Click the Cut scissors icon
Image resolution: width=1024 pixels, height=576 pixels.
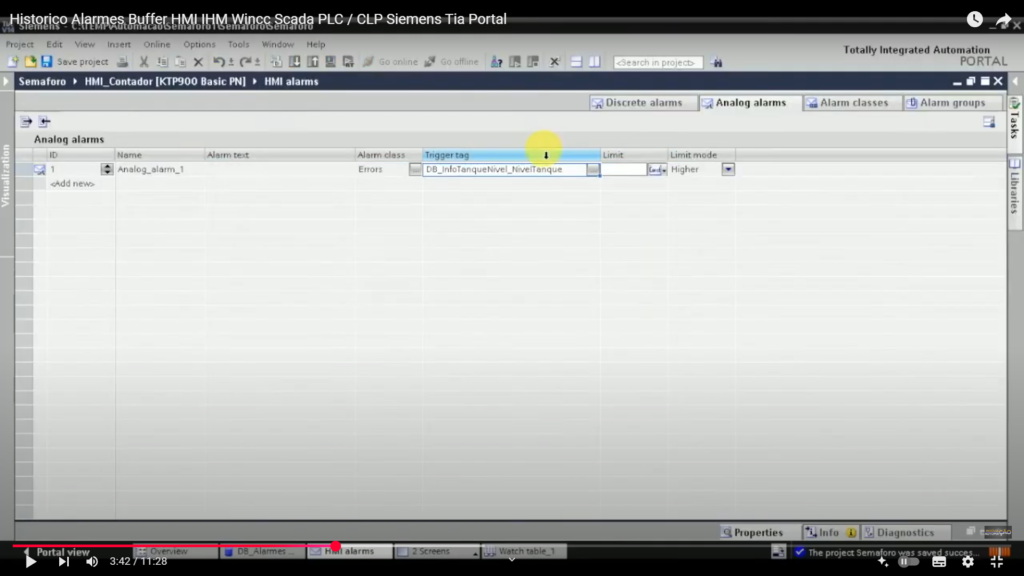click(144, 61)
